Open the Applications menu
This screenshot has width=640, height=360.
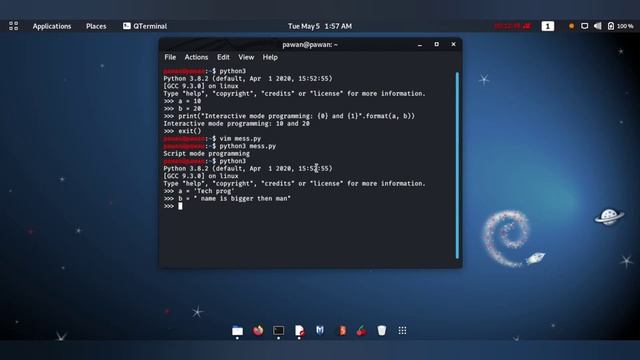(52, 26)
